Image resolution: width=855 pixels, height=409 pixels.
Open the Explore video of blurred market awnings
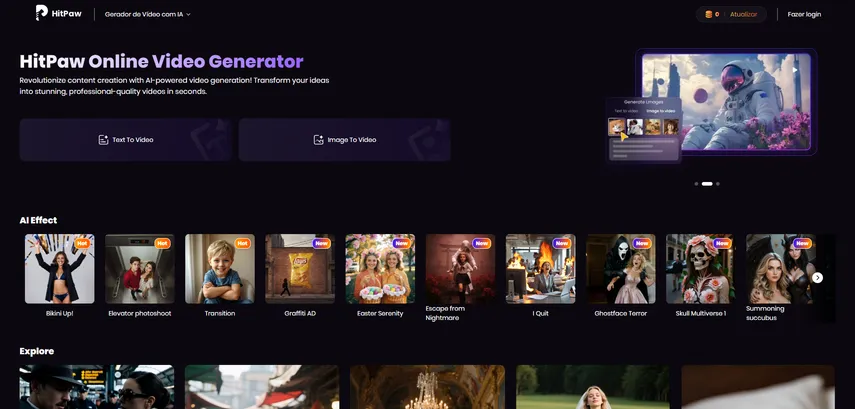point(262,387)
